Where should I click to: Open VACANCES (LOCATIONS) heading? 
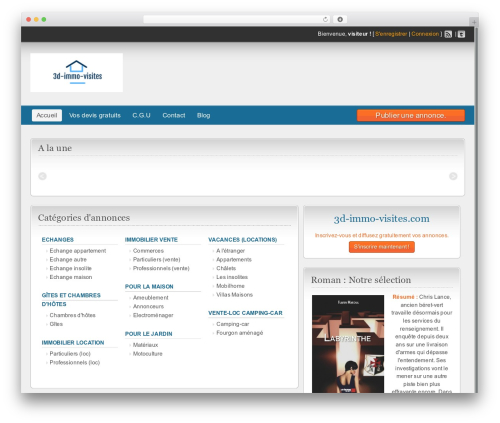pyautogui.click(x=243, y=240)
